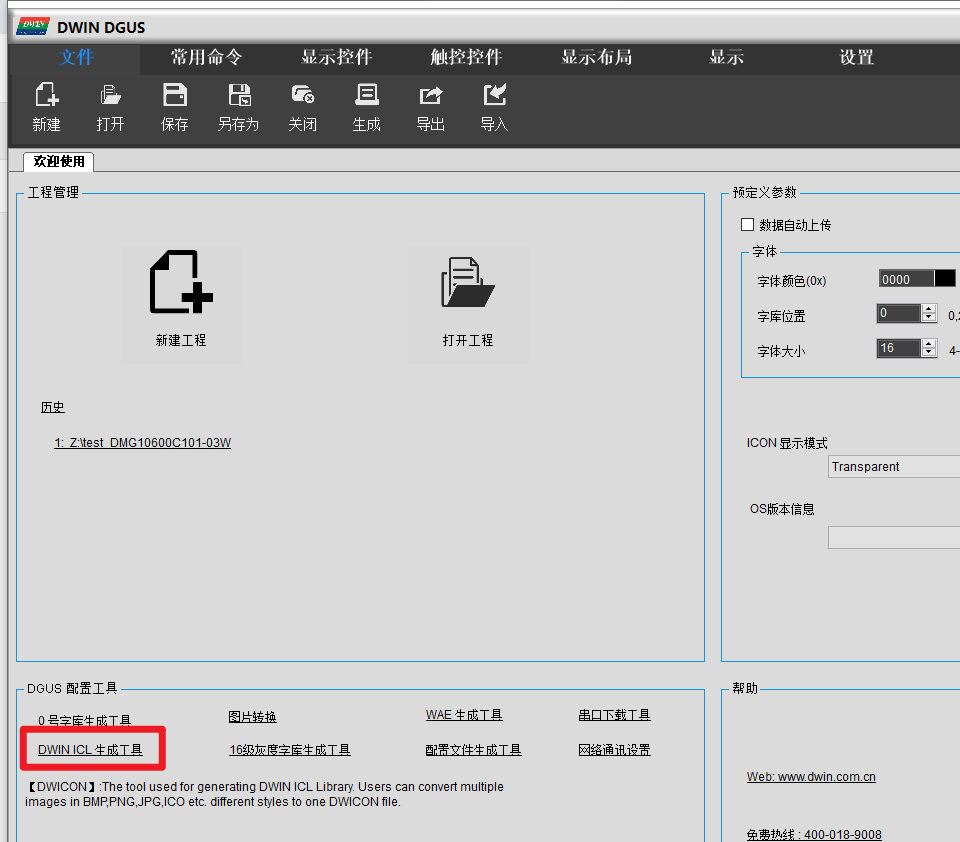Decrease 字库位置 value with down arrow

929,317
